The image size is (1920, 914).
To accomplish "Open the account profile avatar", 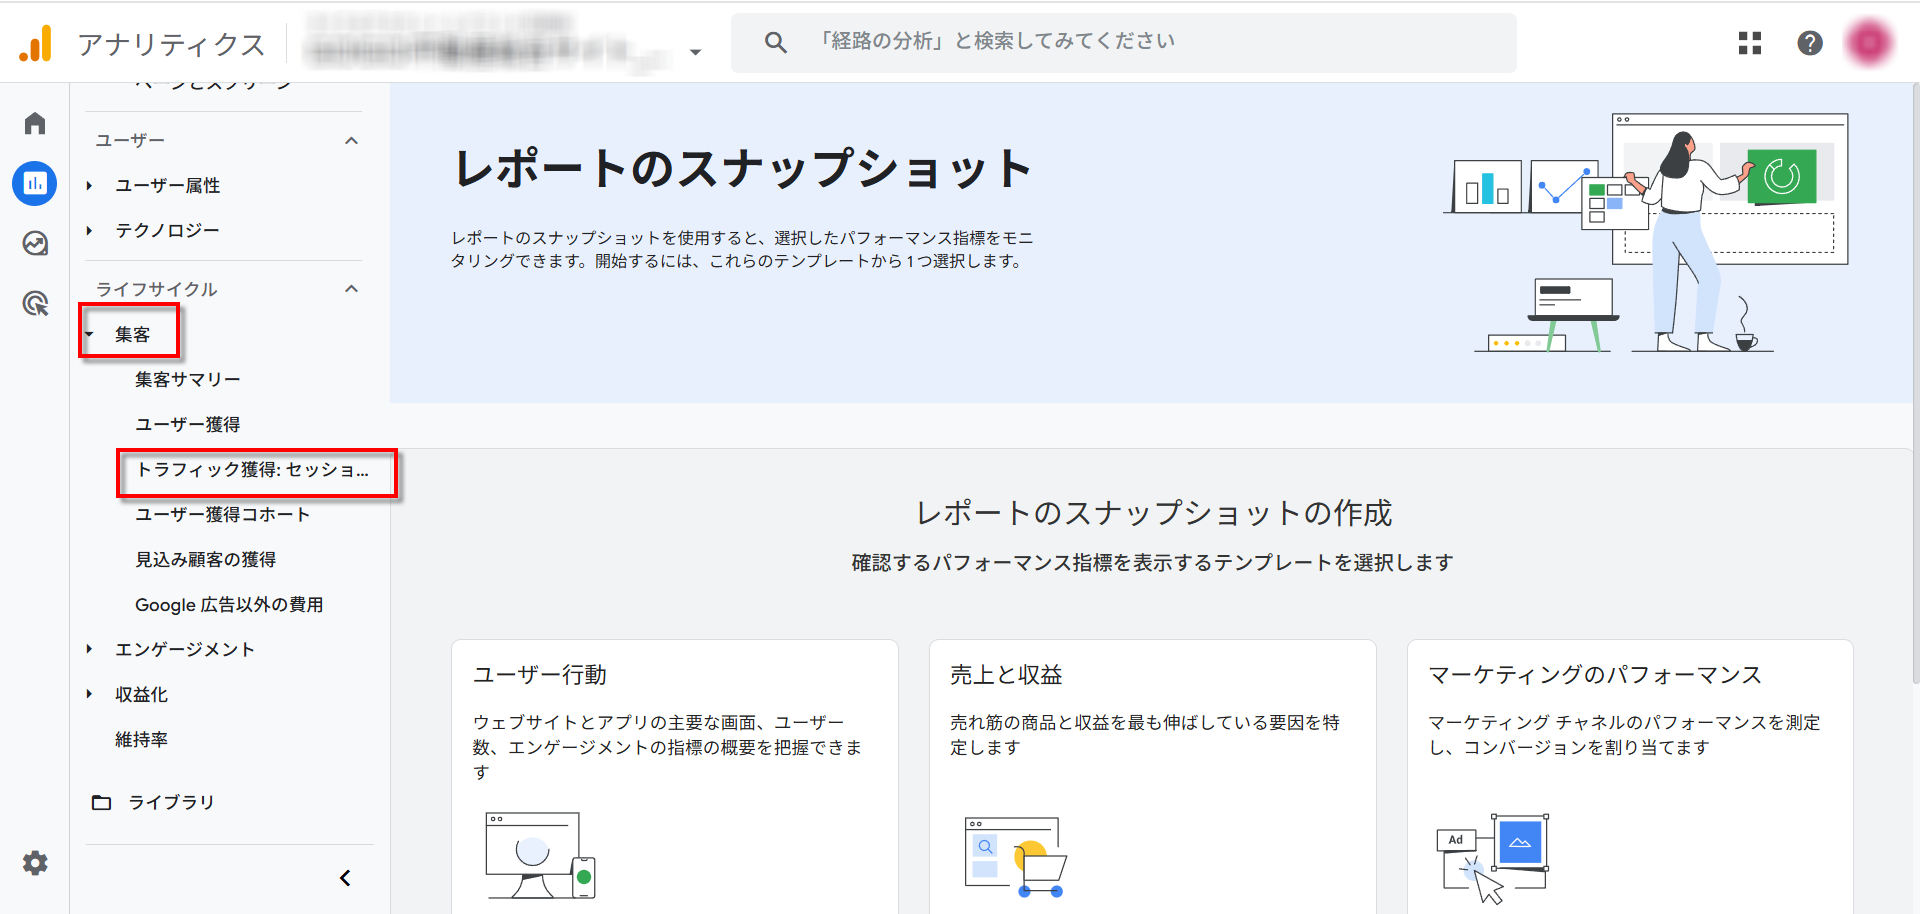I will pos(1869,43).
